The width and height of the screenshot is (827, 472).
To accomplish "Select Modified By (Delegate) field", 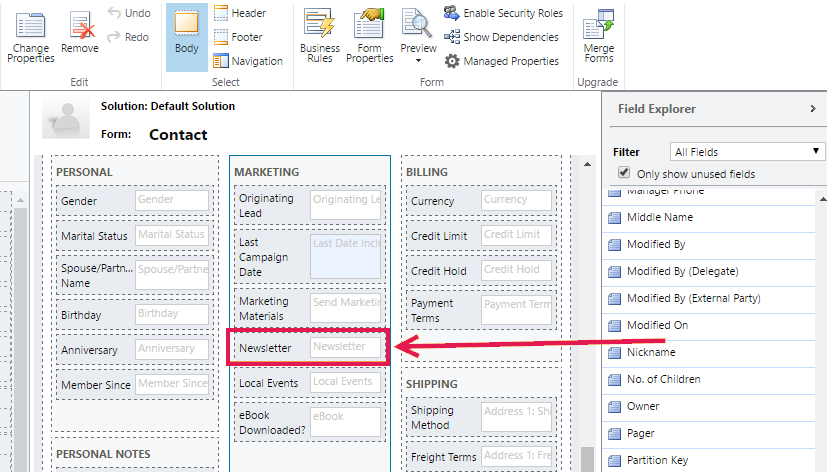I will coord(709,271).
